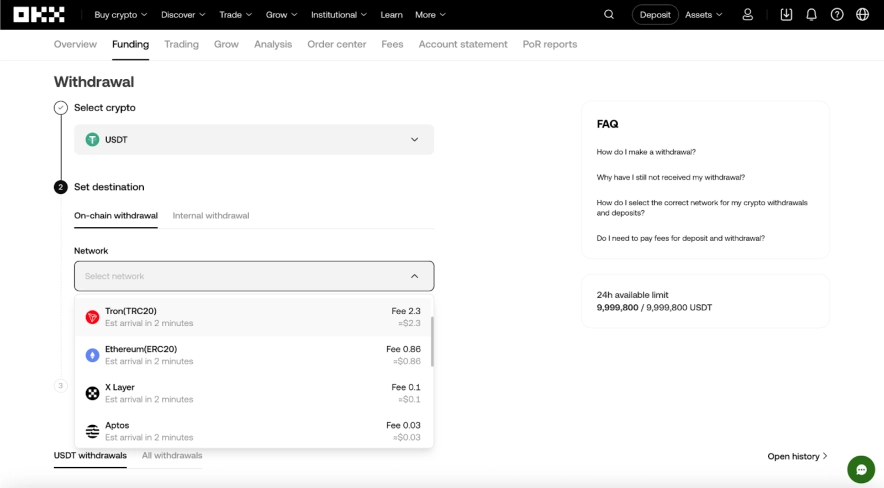Switch to the Internal withdrawal tab
This screenshot has width=884, height=488.
point(211,216)
